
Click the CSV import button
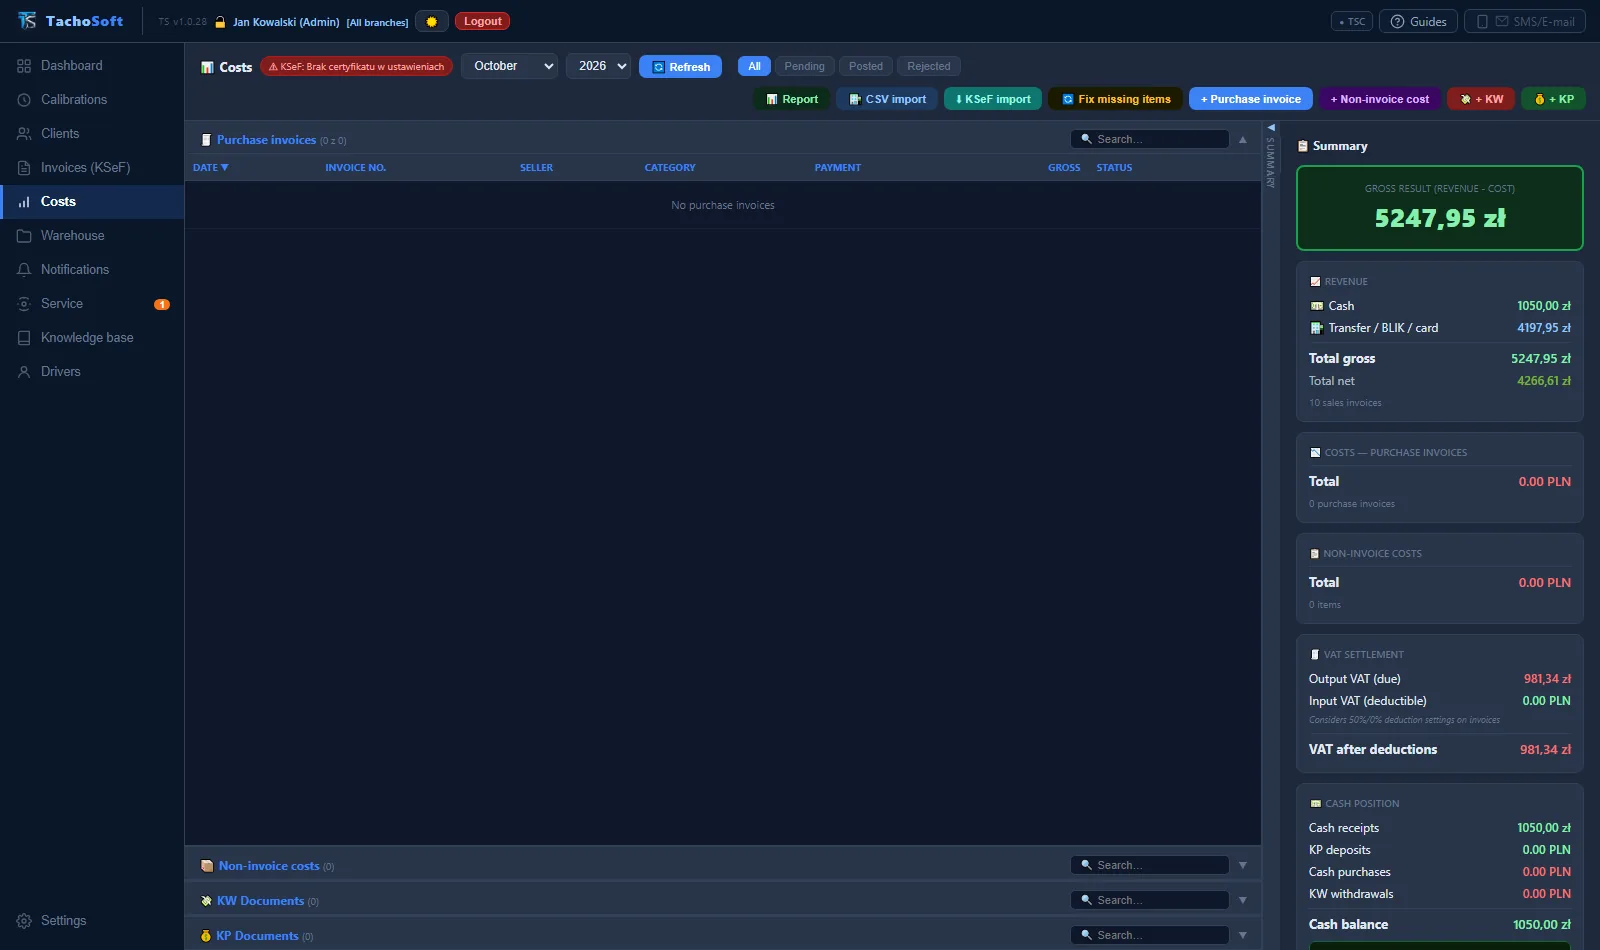(x=887, y=99)
